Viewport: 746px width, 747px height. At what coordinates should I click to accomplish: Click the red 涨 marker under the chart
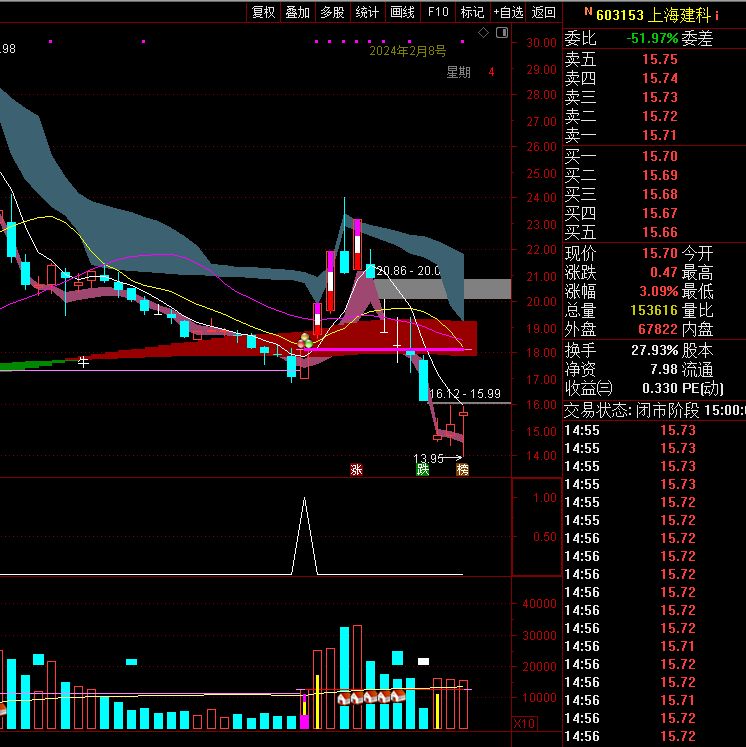[x=356, y=470]
